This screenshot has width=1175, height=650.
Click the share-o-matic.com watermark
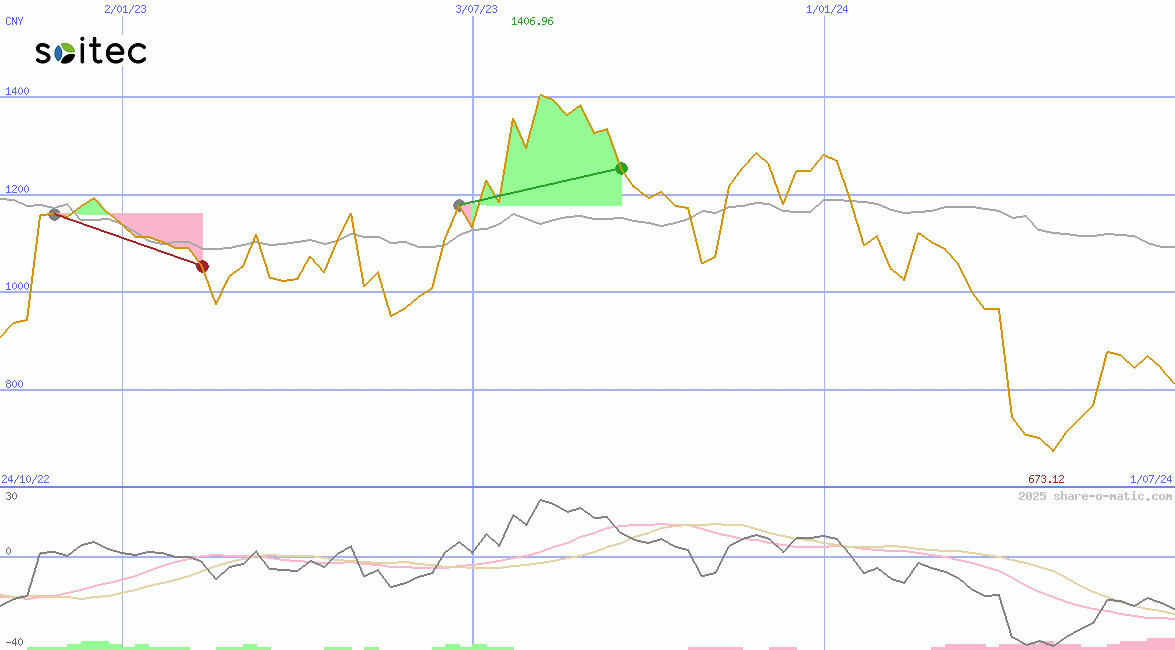tap(1095, 496)
